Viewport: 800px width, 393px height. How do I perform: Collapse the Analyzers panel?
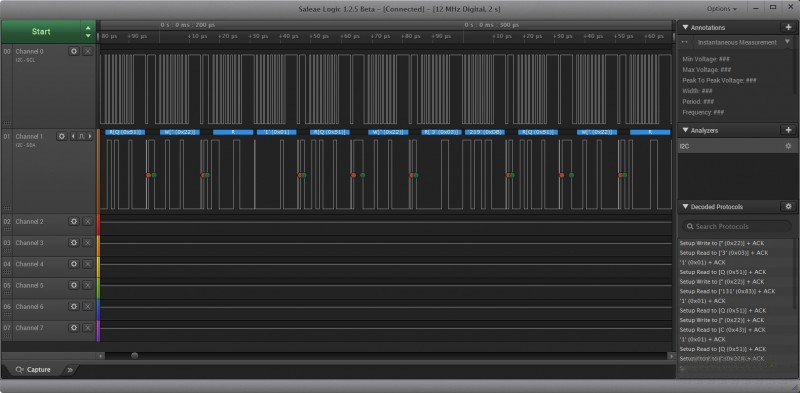(x=685, y=131)
